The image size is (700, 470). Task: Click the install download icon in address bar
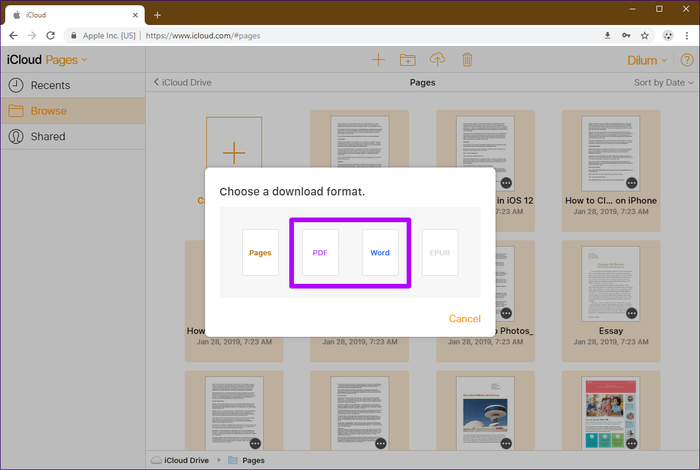608,36
